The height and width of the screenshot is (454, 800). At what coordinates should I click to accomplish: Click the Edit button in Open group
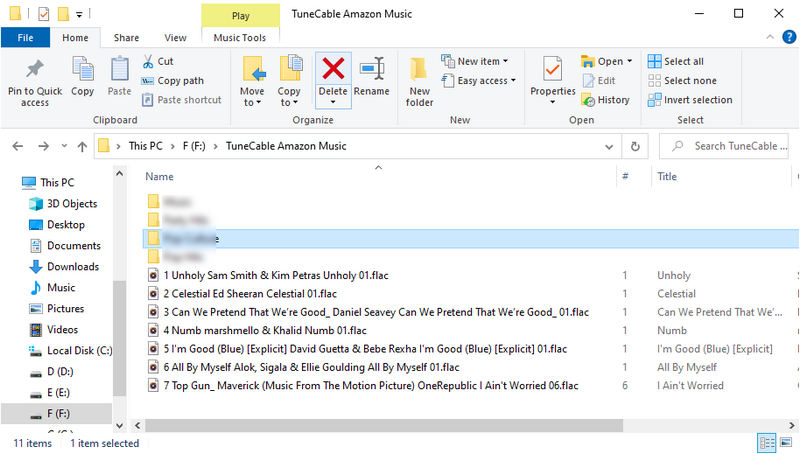pyautogui.click(x=599, y=81)
